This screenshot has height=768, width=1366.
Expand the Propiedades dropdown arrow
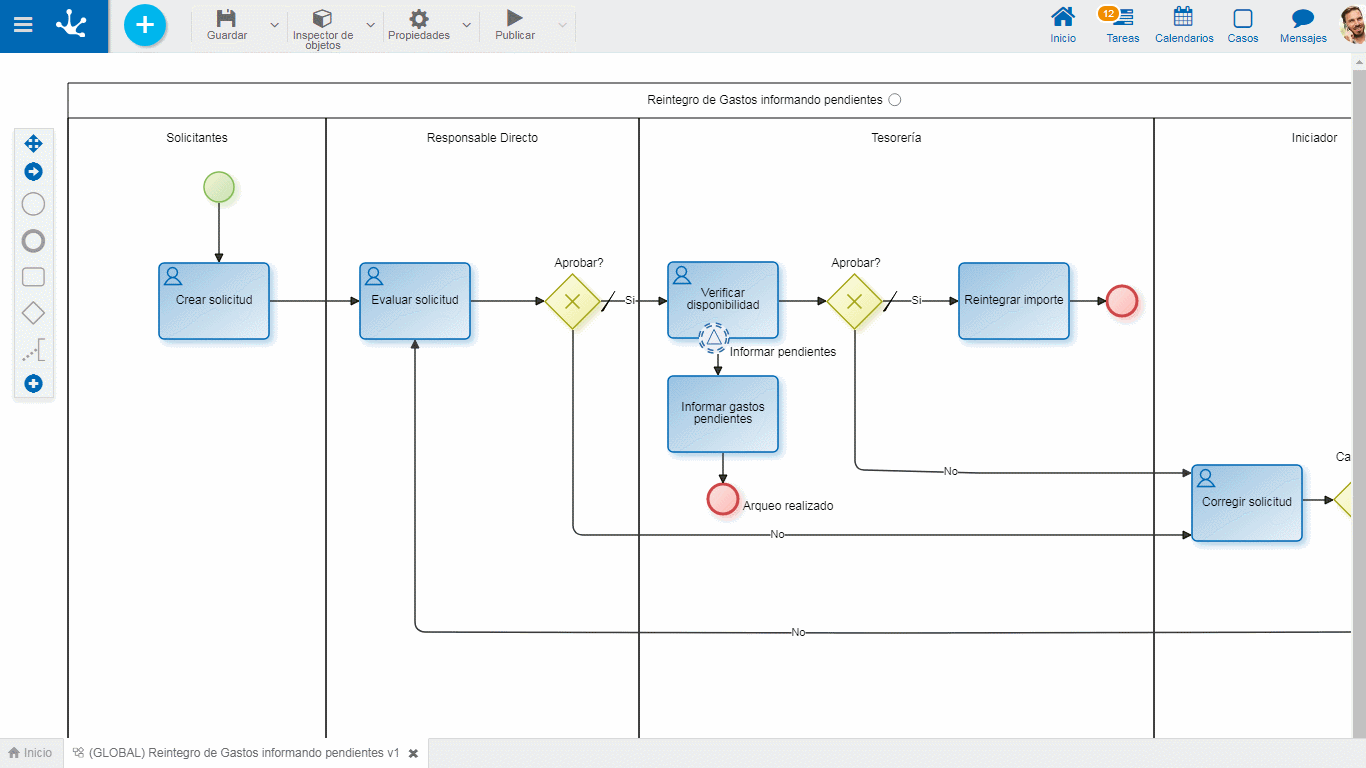[466, 25]
